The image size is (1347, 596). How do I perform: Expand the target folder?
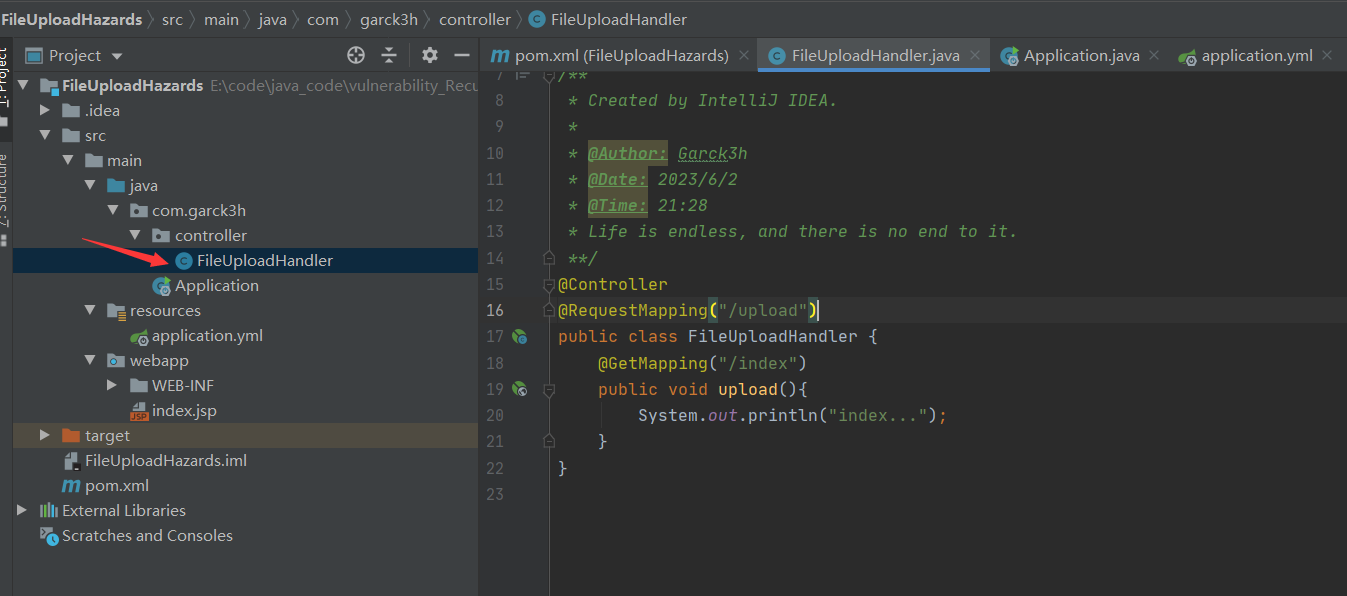click(x=45, y=435)
